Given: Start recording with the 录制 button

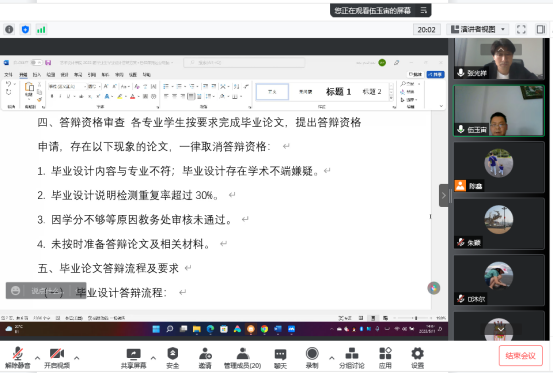Looking at the screenshot, I should (x=312, y=357).
